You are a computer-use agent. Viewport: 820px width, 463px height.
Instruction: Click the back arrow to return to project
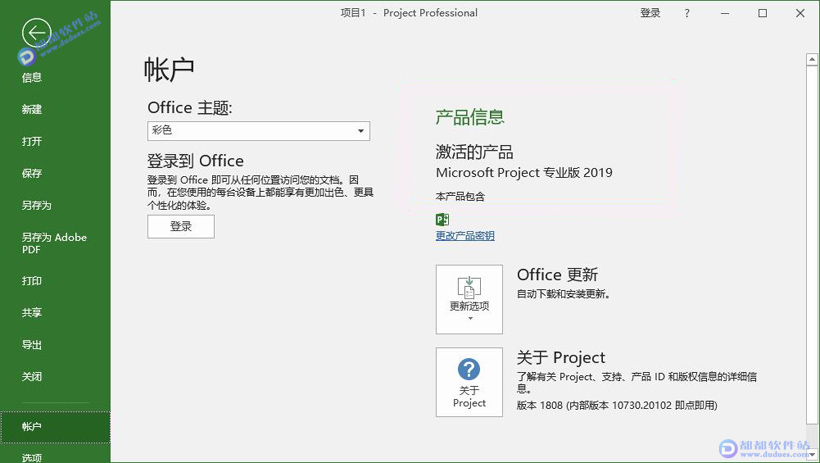point(37,33)
